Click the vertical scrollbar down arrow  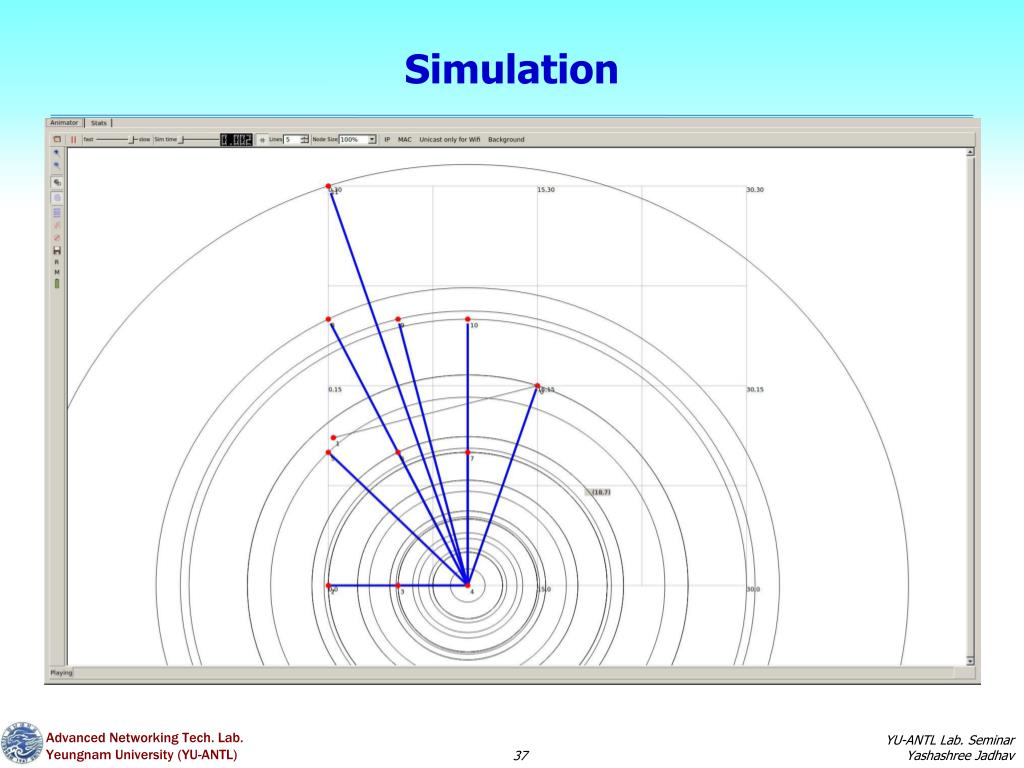tap(970, 661)
